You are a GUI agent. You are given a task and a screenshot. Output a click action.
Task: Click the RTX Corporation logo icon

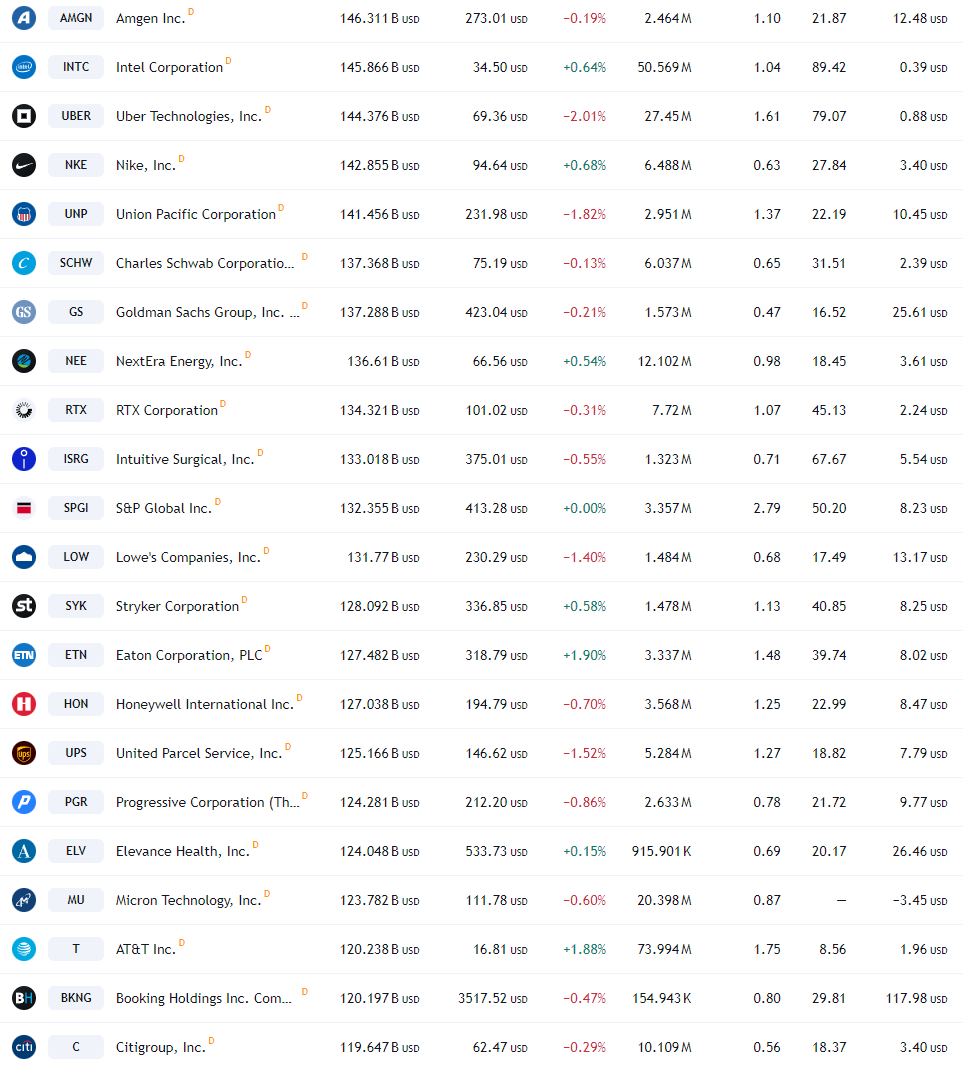pos(24,410)
